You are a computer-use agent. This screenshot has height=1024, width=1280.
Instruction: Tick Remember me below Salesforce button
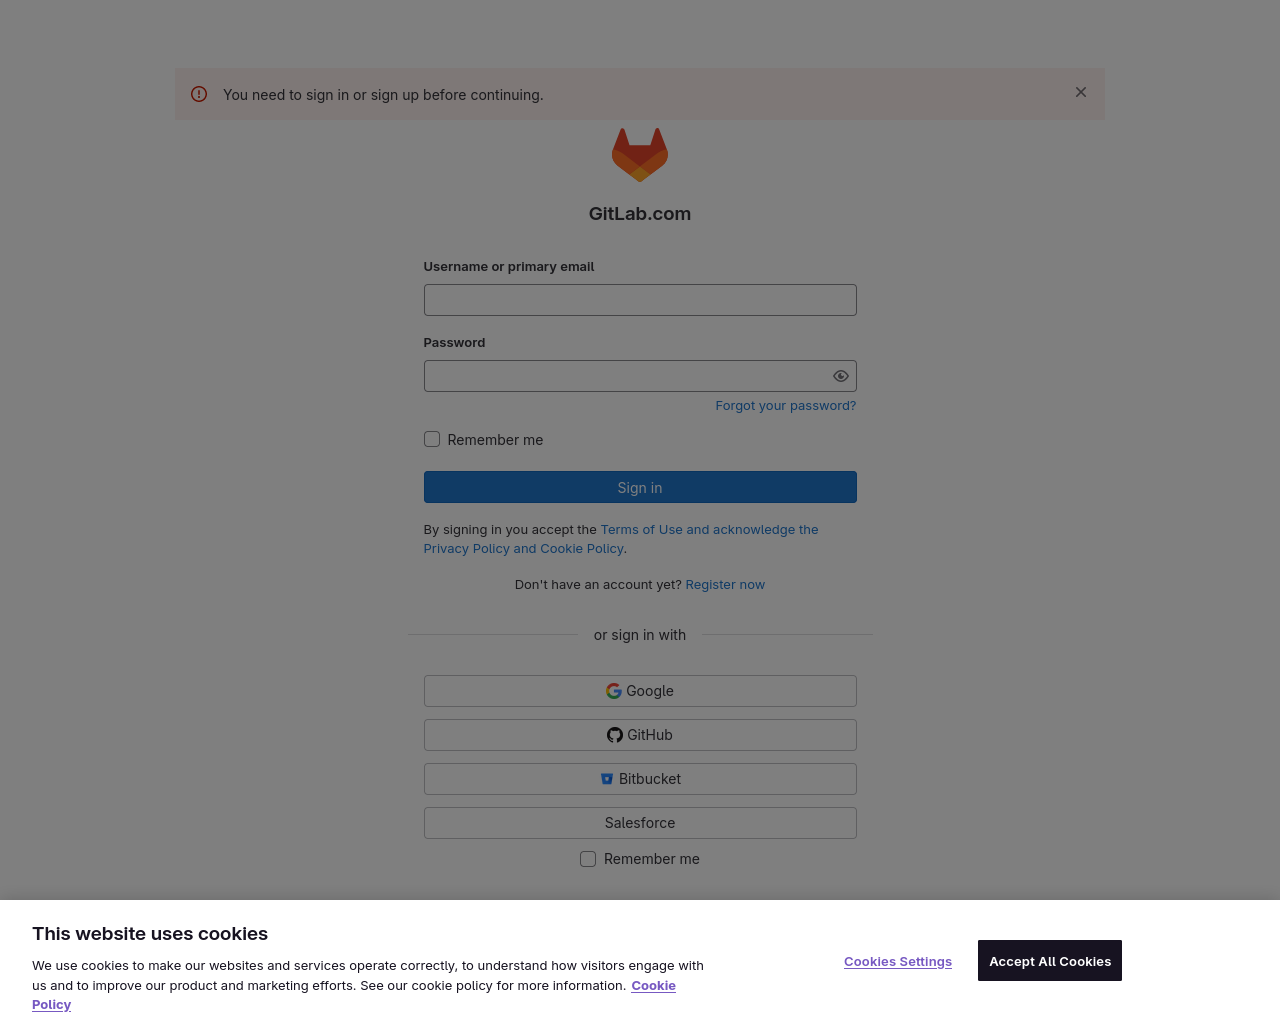coord(588,859)
